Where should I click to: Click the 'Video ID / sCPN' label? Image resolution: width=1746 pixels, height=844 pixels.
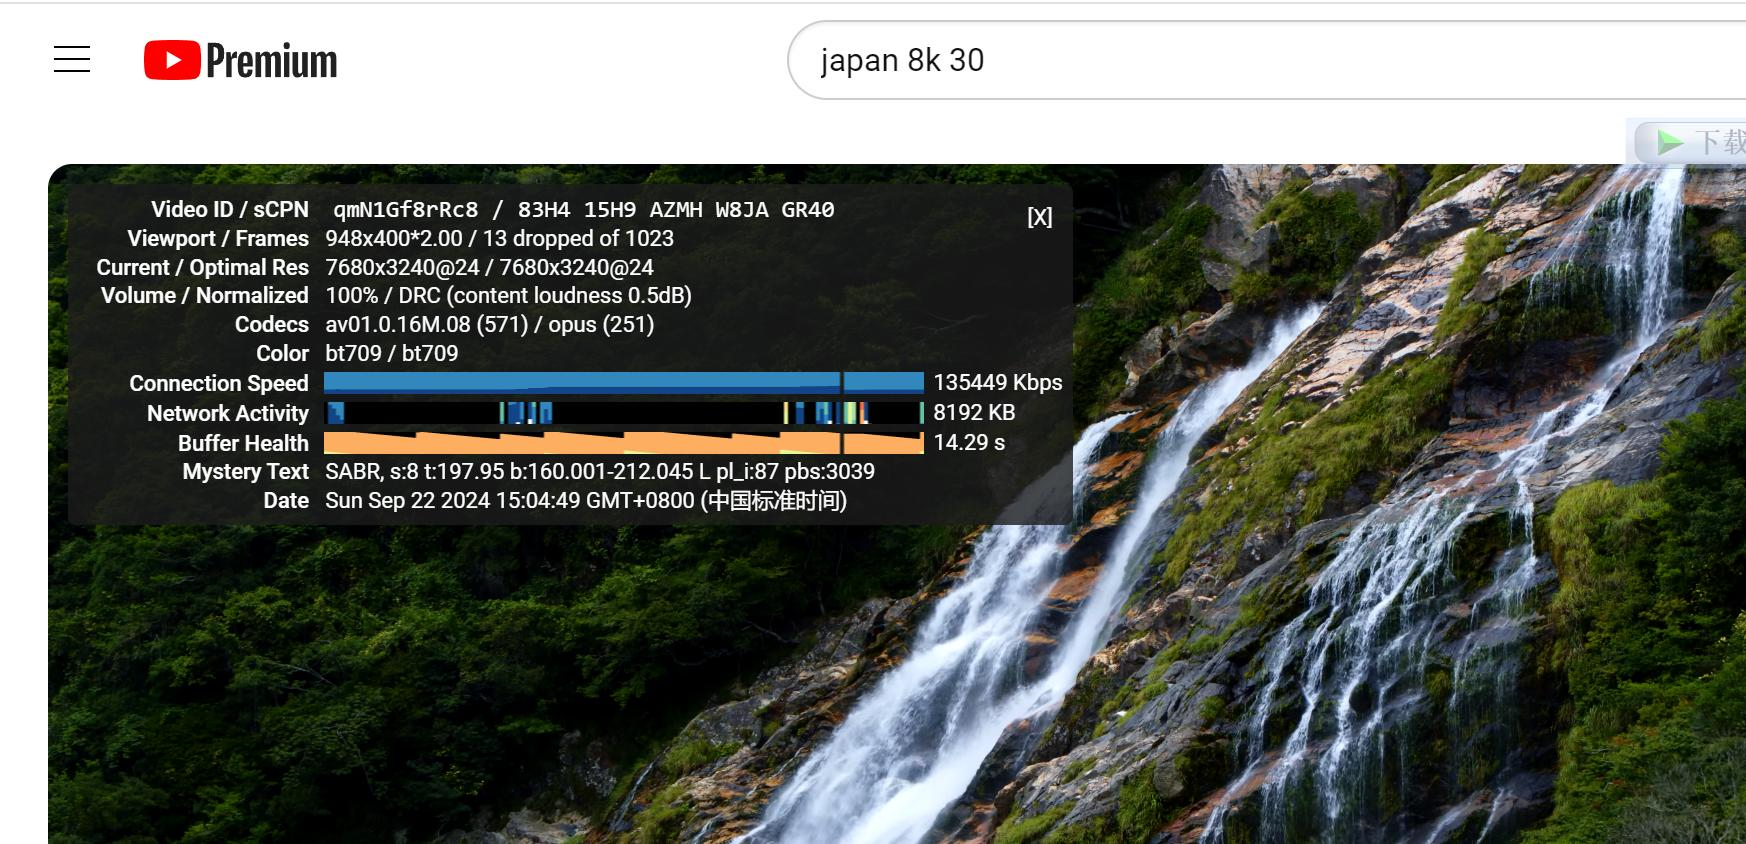pyautogui.click(x=229, y=210)
